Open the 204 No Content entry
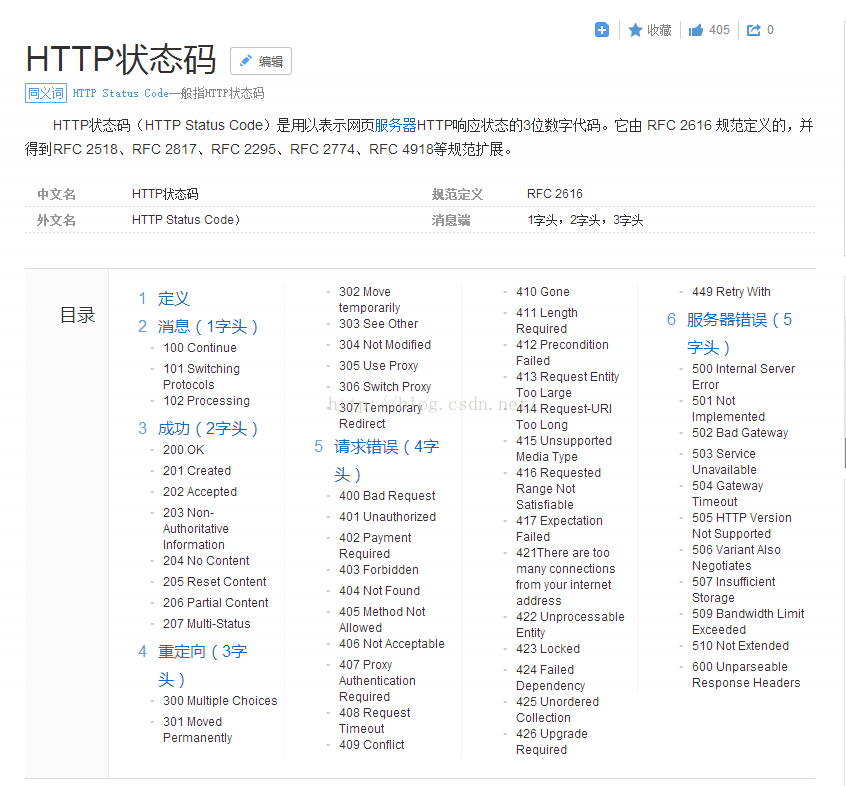The width and height of the screenshot is (846, 786). 206,561
